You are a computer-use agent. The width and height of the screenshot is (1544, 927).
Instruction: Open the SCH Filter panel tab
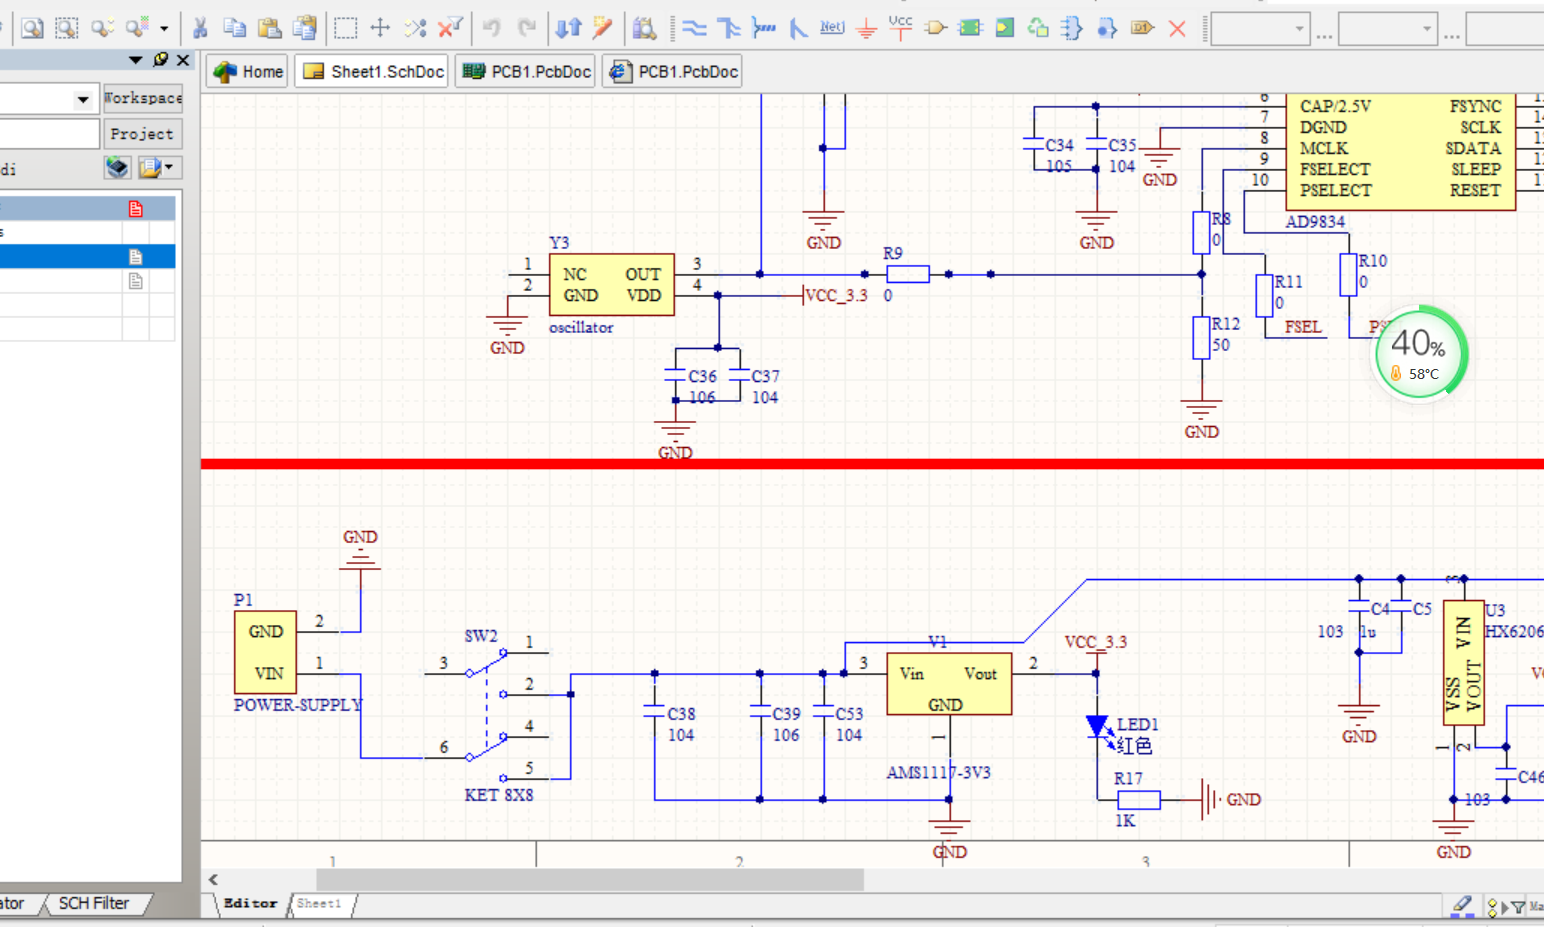click(94, 903)
